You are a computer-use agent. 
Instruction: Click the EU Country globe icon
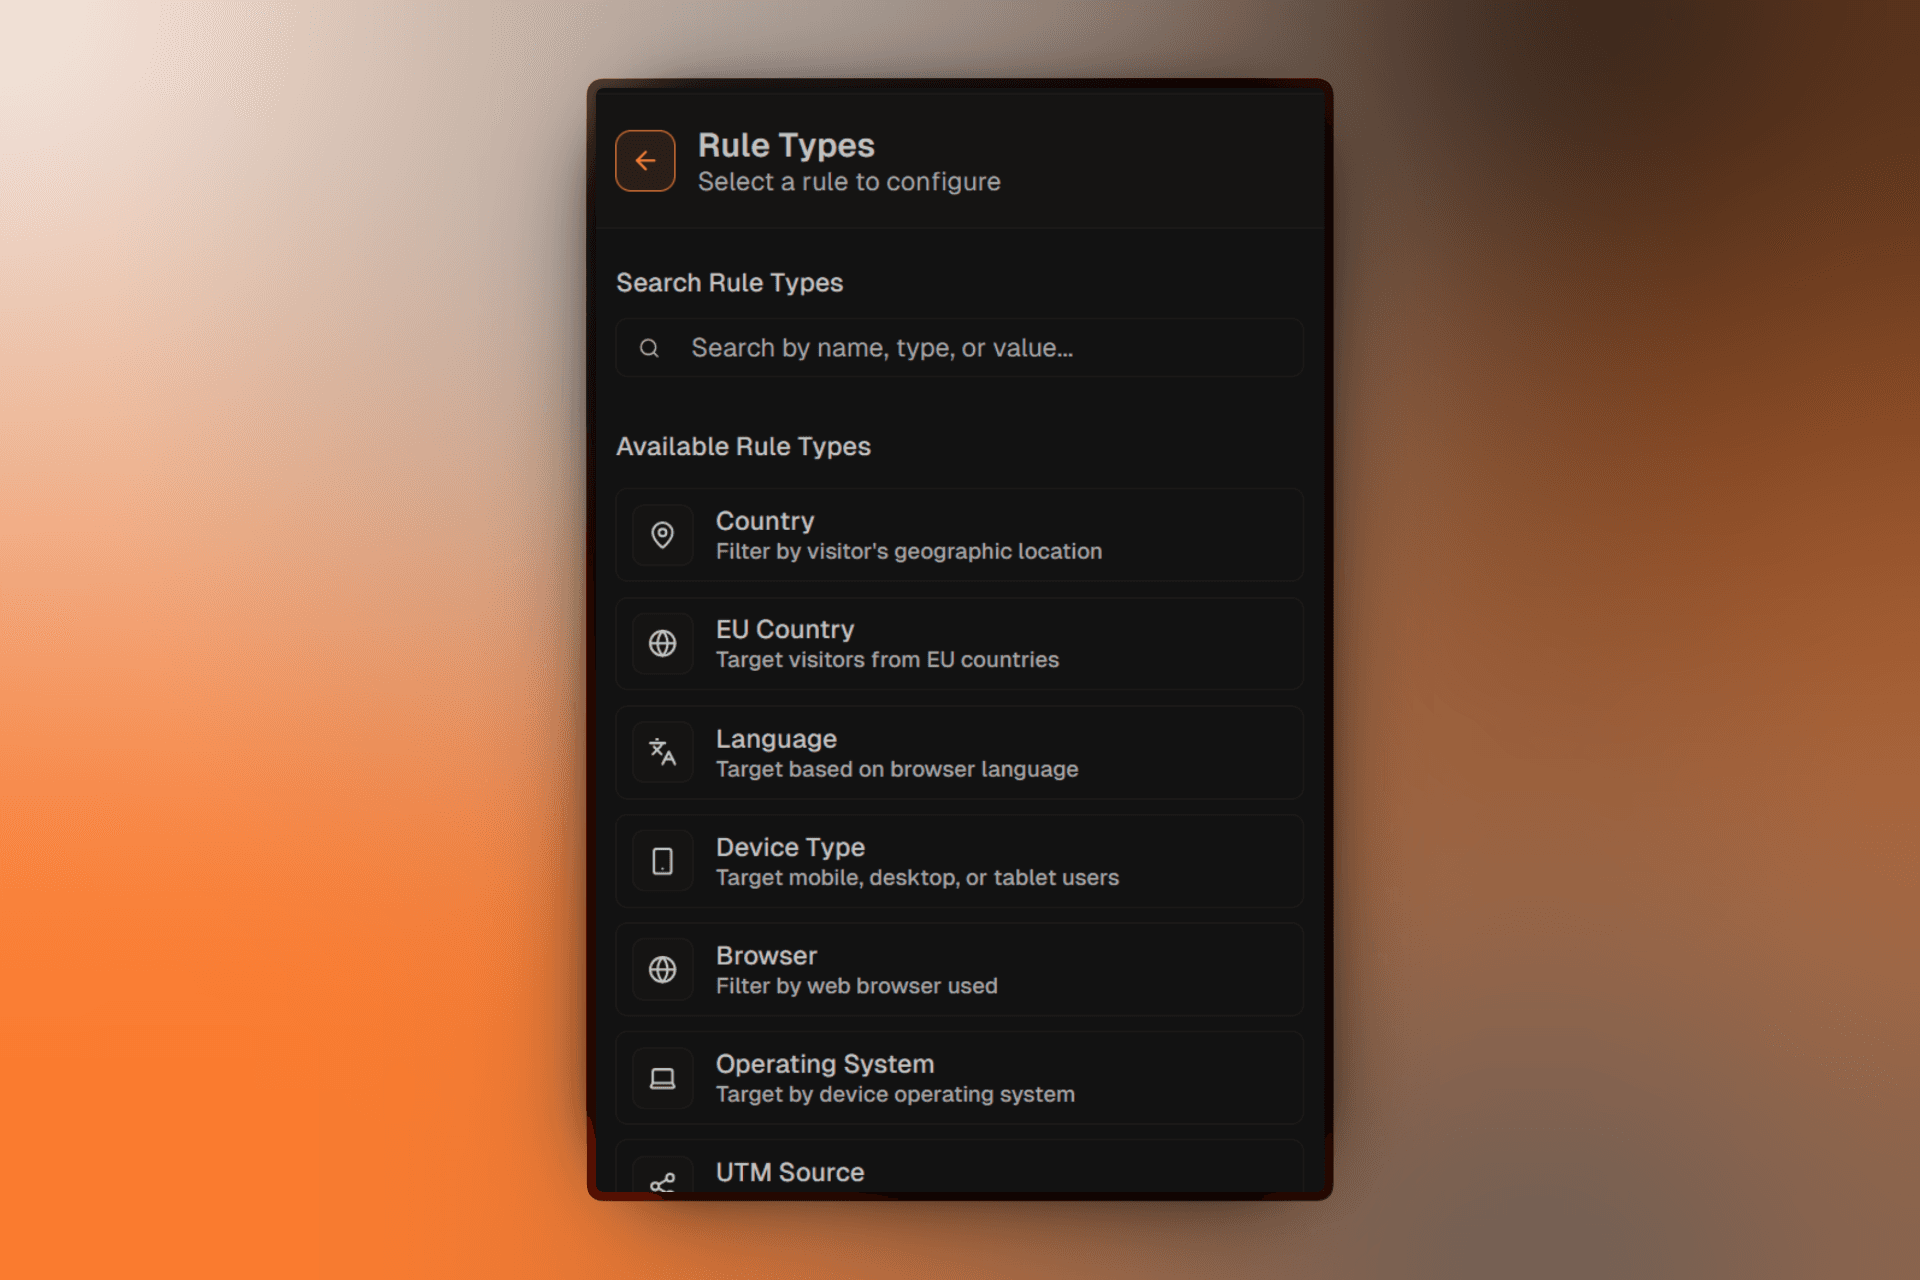pos(662,643)
